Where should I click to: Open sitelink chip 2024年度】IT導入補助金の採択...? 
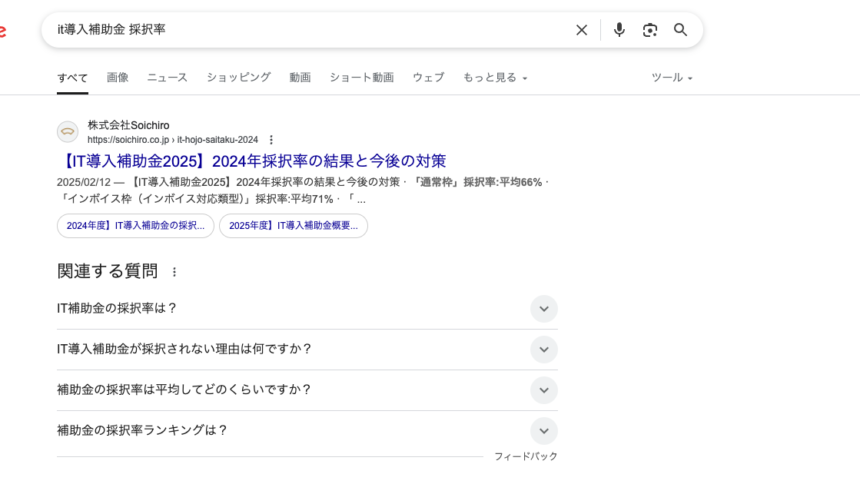pos(135,226)
